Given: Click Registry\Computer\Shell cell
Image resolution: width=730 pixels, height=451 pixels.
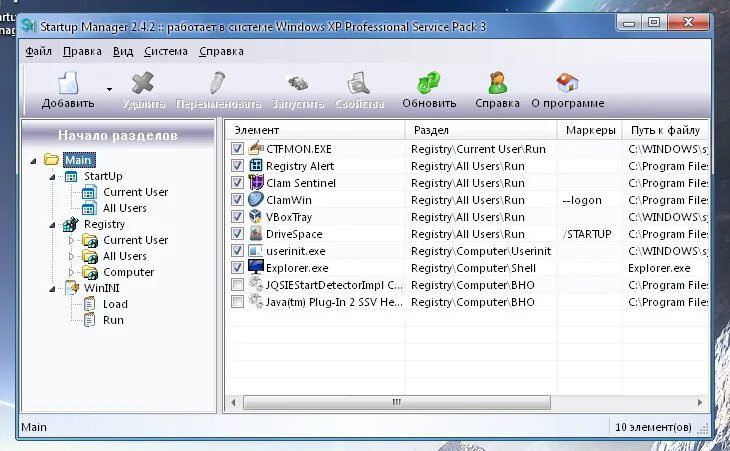Looking at the screenshot, I should (473, 268).
